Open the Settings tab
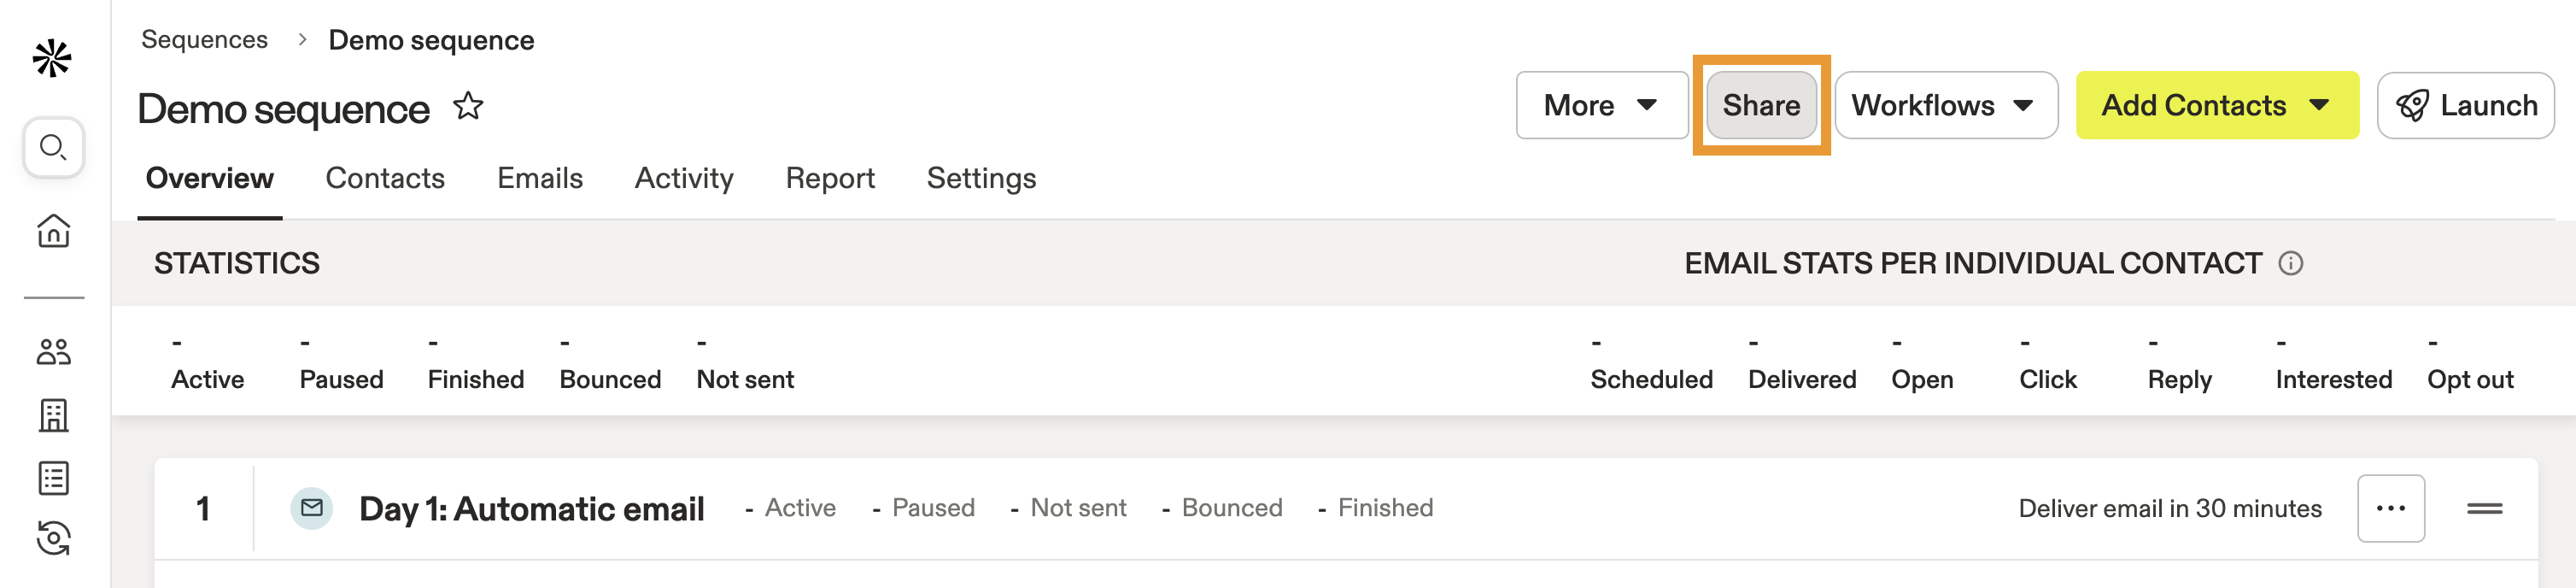Viewport: 2576px width, 588px height. point(981,178)
